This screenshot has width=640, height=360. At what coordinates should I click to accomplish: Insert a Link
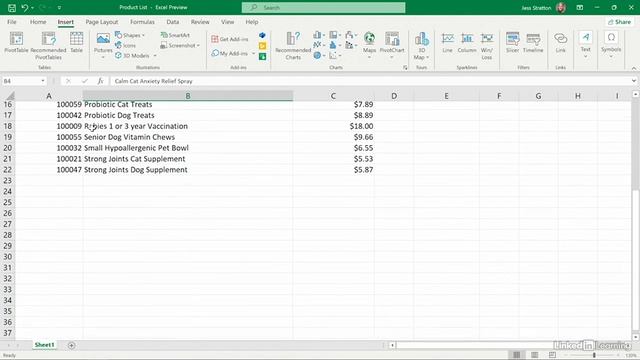click(x=560, y=43)
